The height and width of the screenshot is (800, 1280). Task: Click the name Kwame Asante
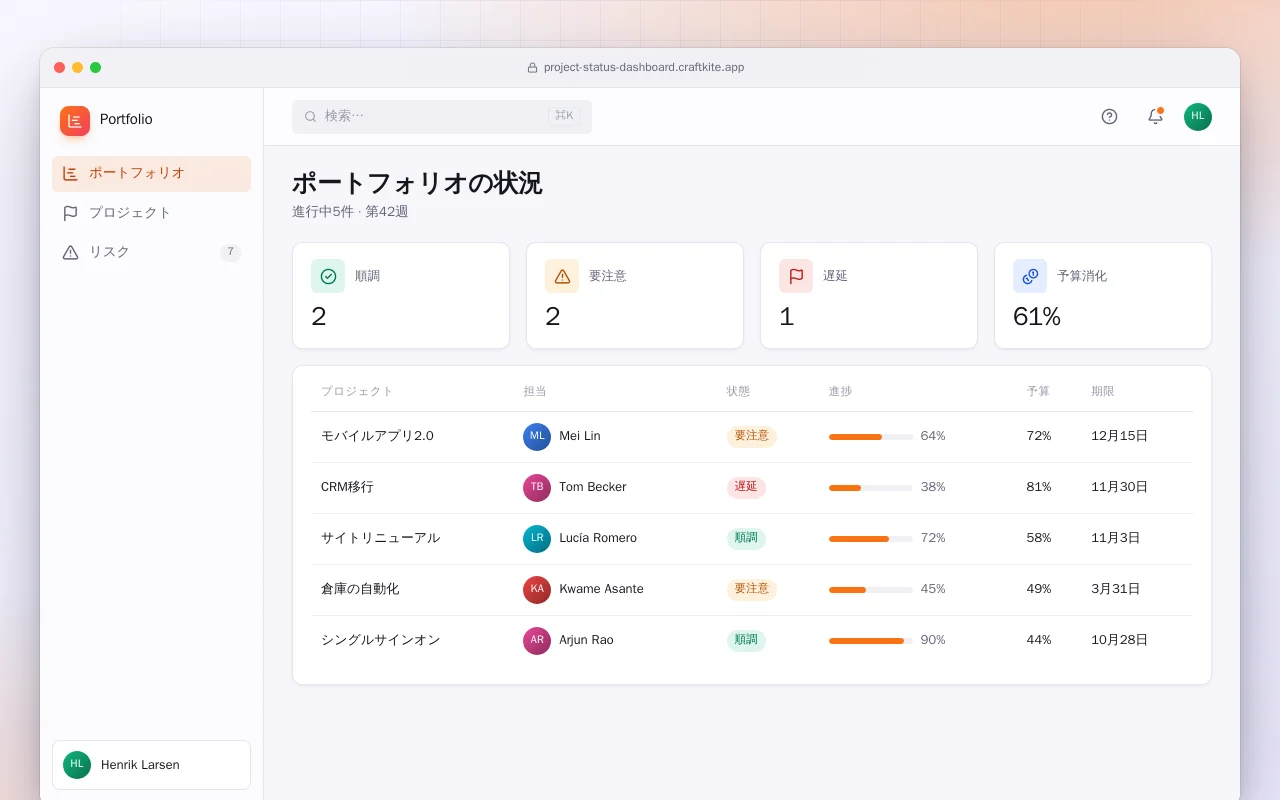click(601, 589)
